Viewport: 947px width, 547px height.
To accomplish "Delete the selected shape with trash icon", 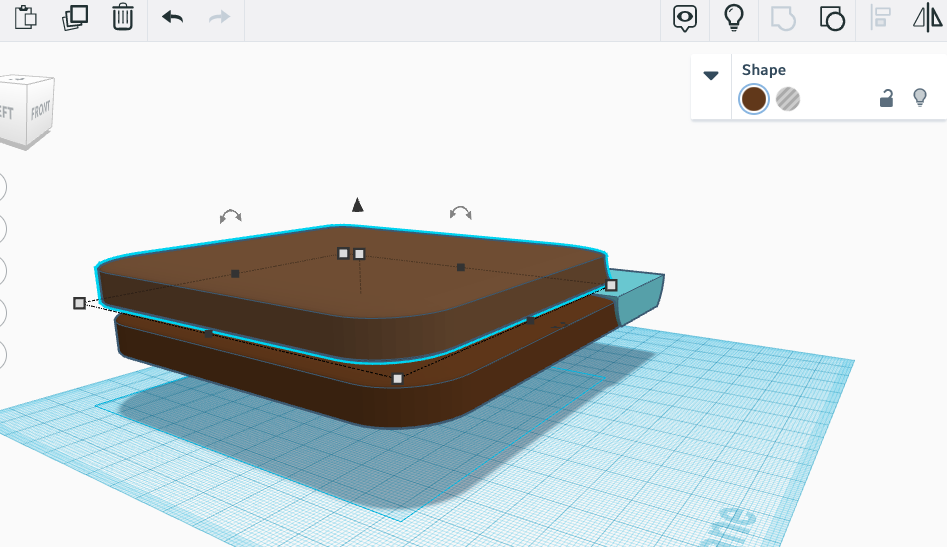I will point(123,17).
